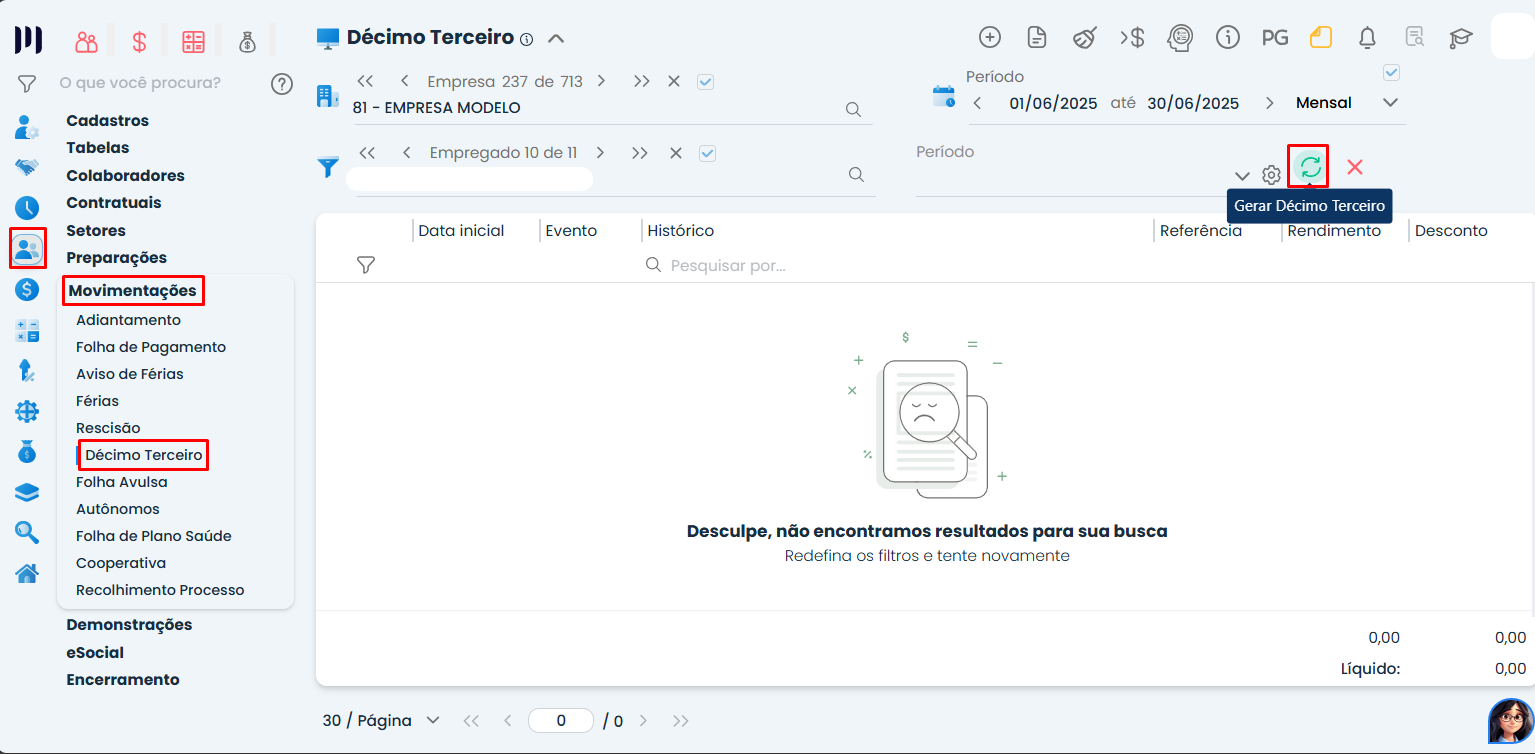The image size is (1535, 754).
Task: Expand the Demonstrações section
Action: pyautogui.click(x=129, y=624)
